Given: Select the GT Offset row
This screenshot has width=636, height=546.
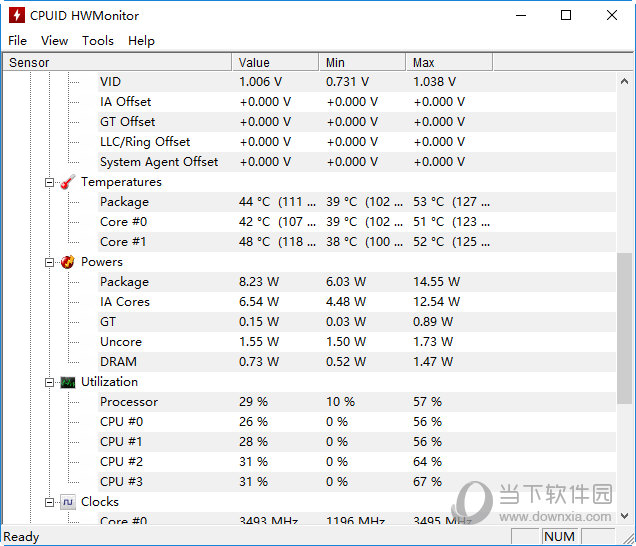Looking at the screenshot, I should pos(357,122).
